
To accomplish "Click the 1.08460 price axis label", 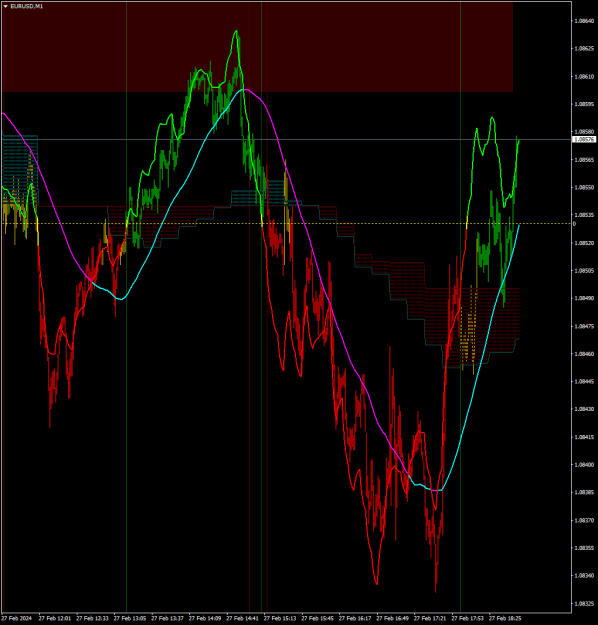I will [x=584, y=354].
